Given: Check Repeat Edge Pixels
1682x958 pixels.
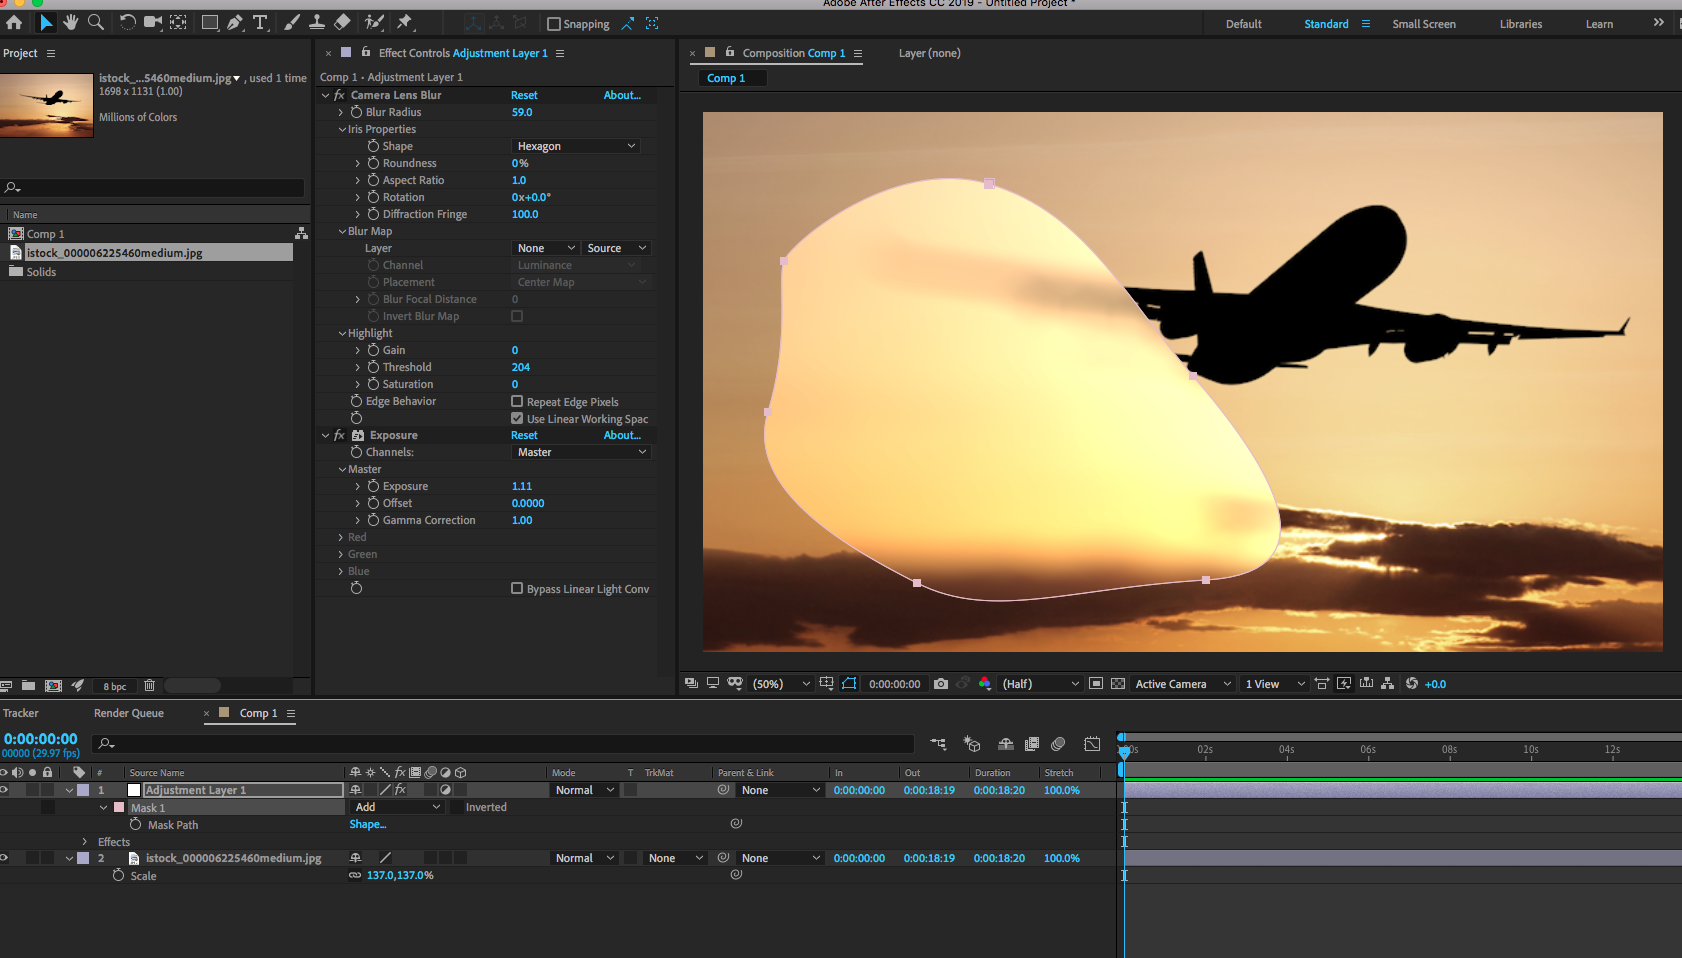Looking at the screenshot, I should (517, 402).
